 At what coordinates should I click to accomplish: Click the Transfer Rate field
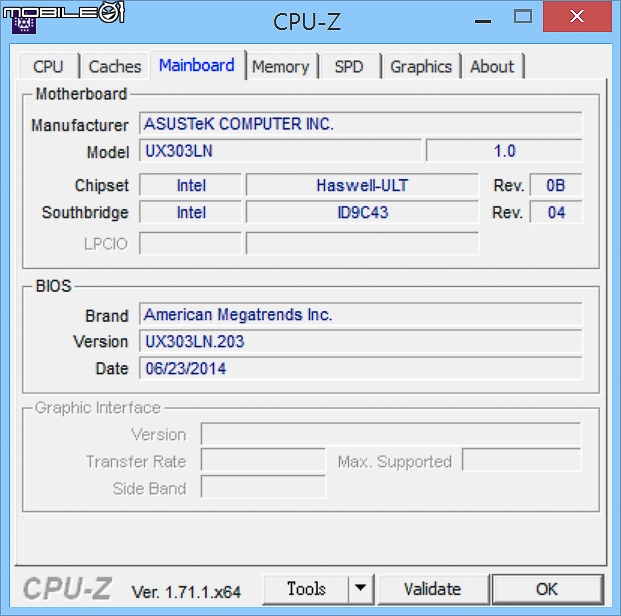[x=263, y=460]
